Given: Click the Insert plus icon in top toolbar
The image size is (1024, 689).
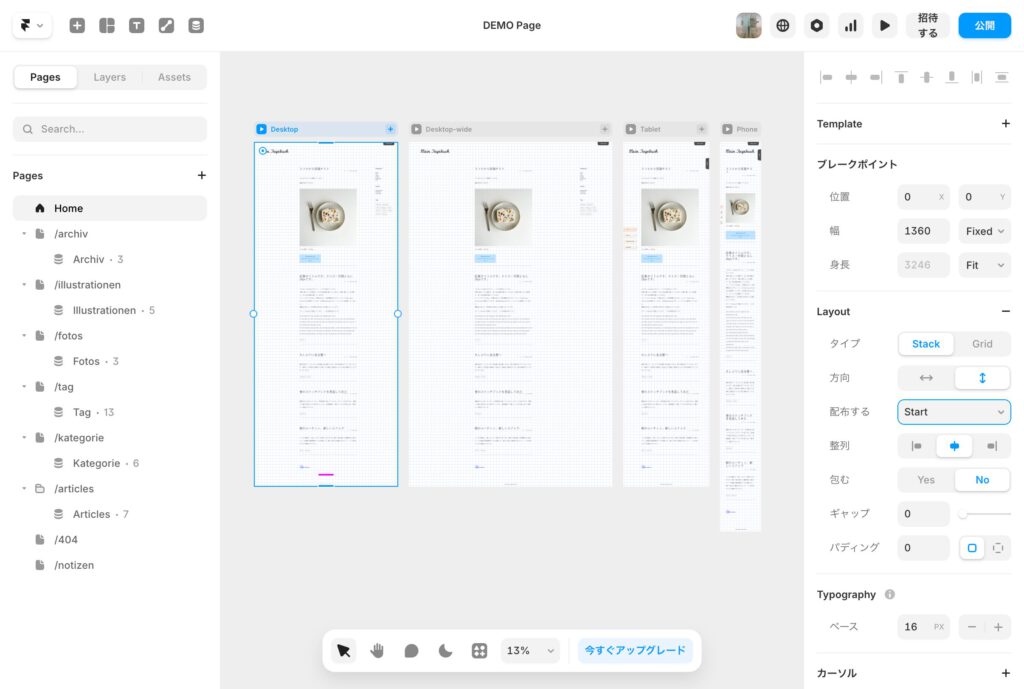Looking at the screenshot, I should [x=77, y=26].
